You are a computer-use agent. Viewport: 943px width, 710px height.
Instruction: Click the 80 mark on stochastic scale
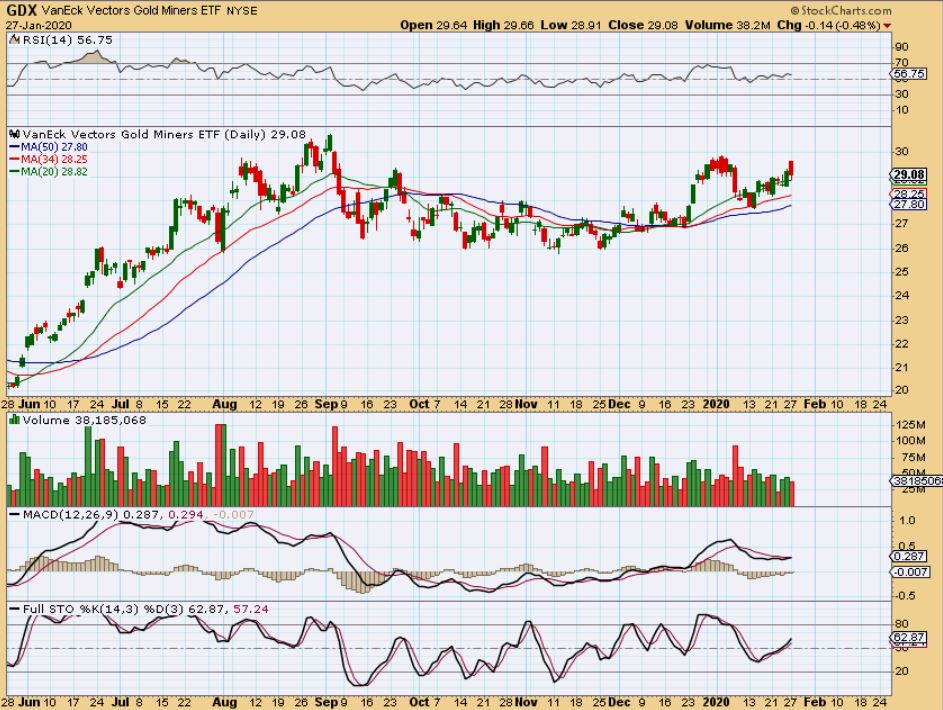click(902, 624)
